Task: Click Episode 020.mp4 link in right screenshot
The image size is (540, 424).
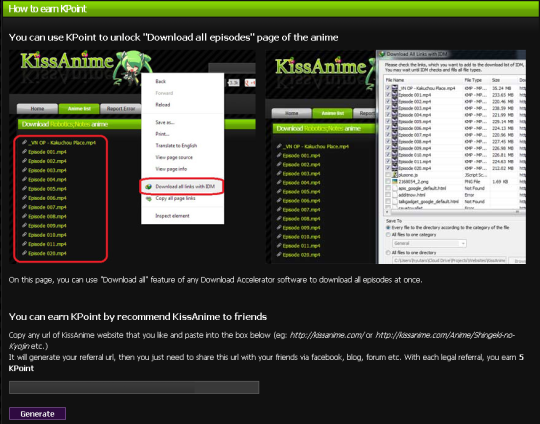Action: click(301, 255)
